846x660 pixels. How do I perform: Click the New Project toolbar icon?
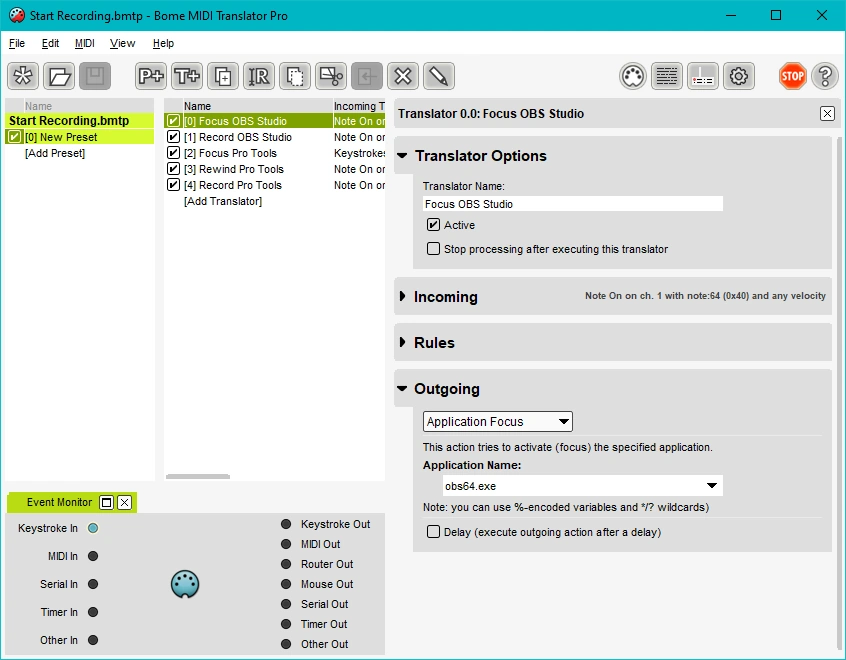[23, 76]
